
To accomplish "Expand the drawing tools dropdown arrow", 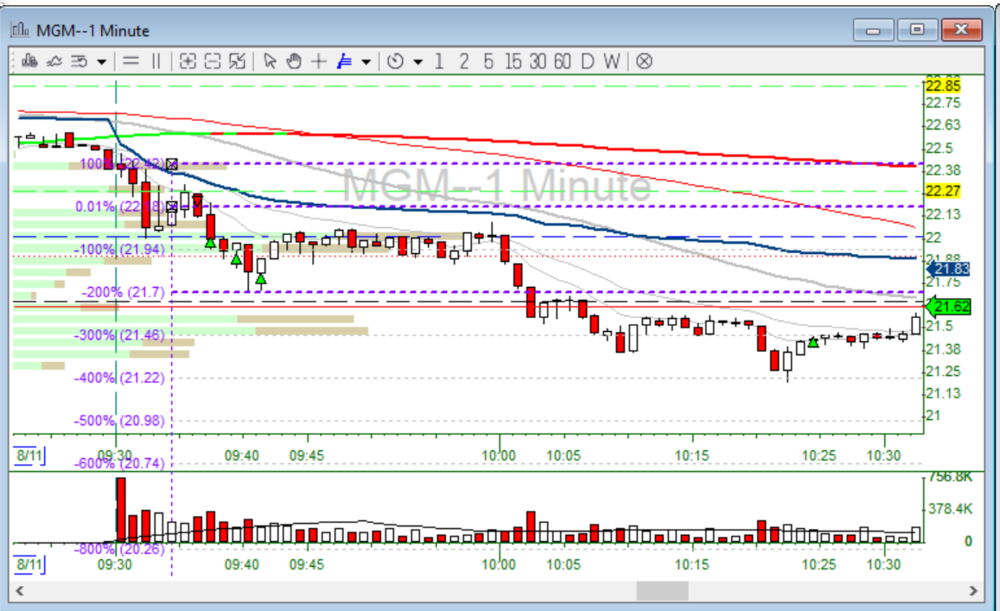I will [366, 62].
